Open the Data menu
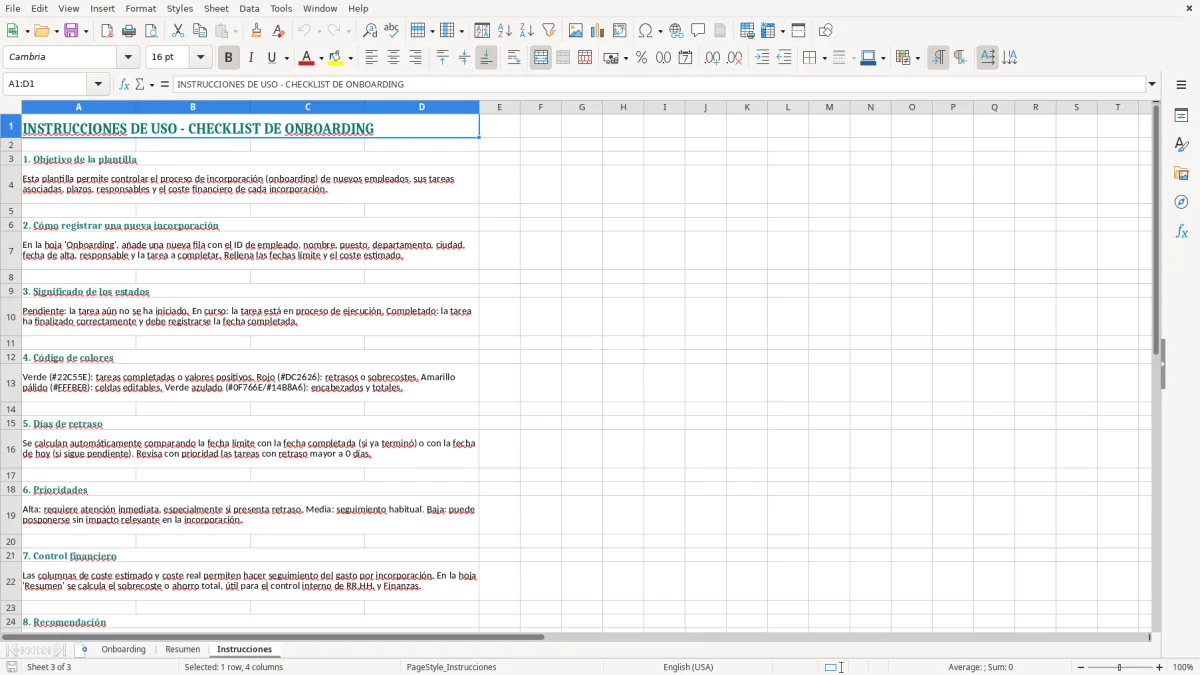This screenshot has width=1200, height=675. pos(249,8)
